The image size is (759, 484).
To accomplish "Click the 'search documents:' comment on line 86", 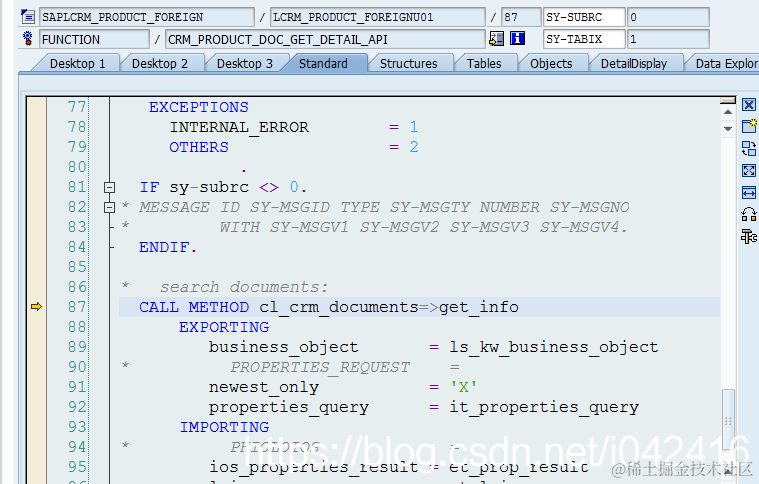I will [244, 287].
